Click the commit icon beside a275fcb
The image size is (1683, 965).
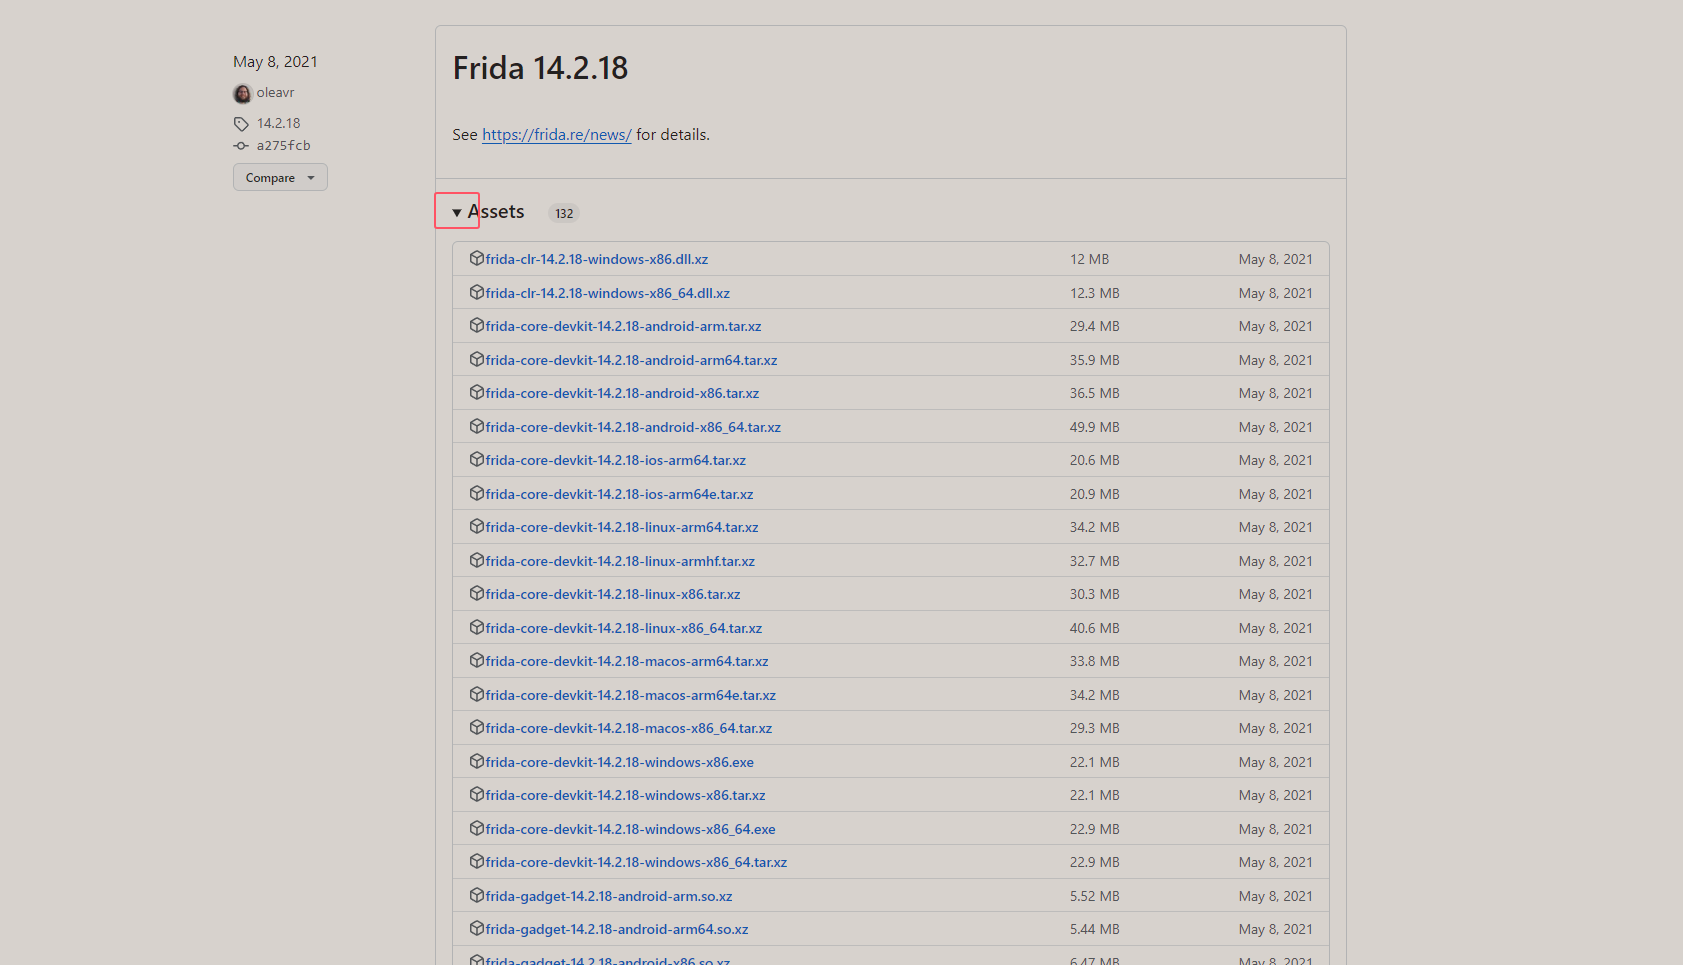click(x=241, y=146)
